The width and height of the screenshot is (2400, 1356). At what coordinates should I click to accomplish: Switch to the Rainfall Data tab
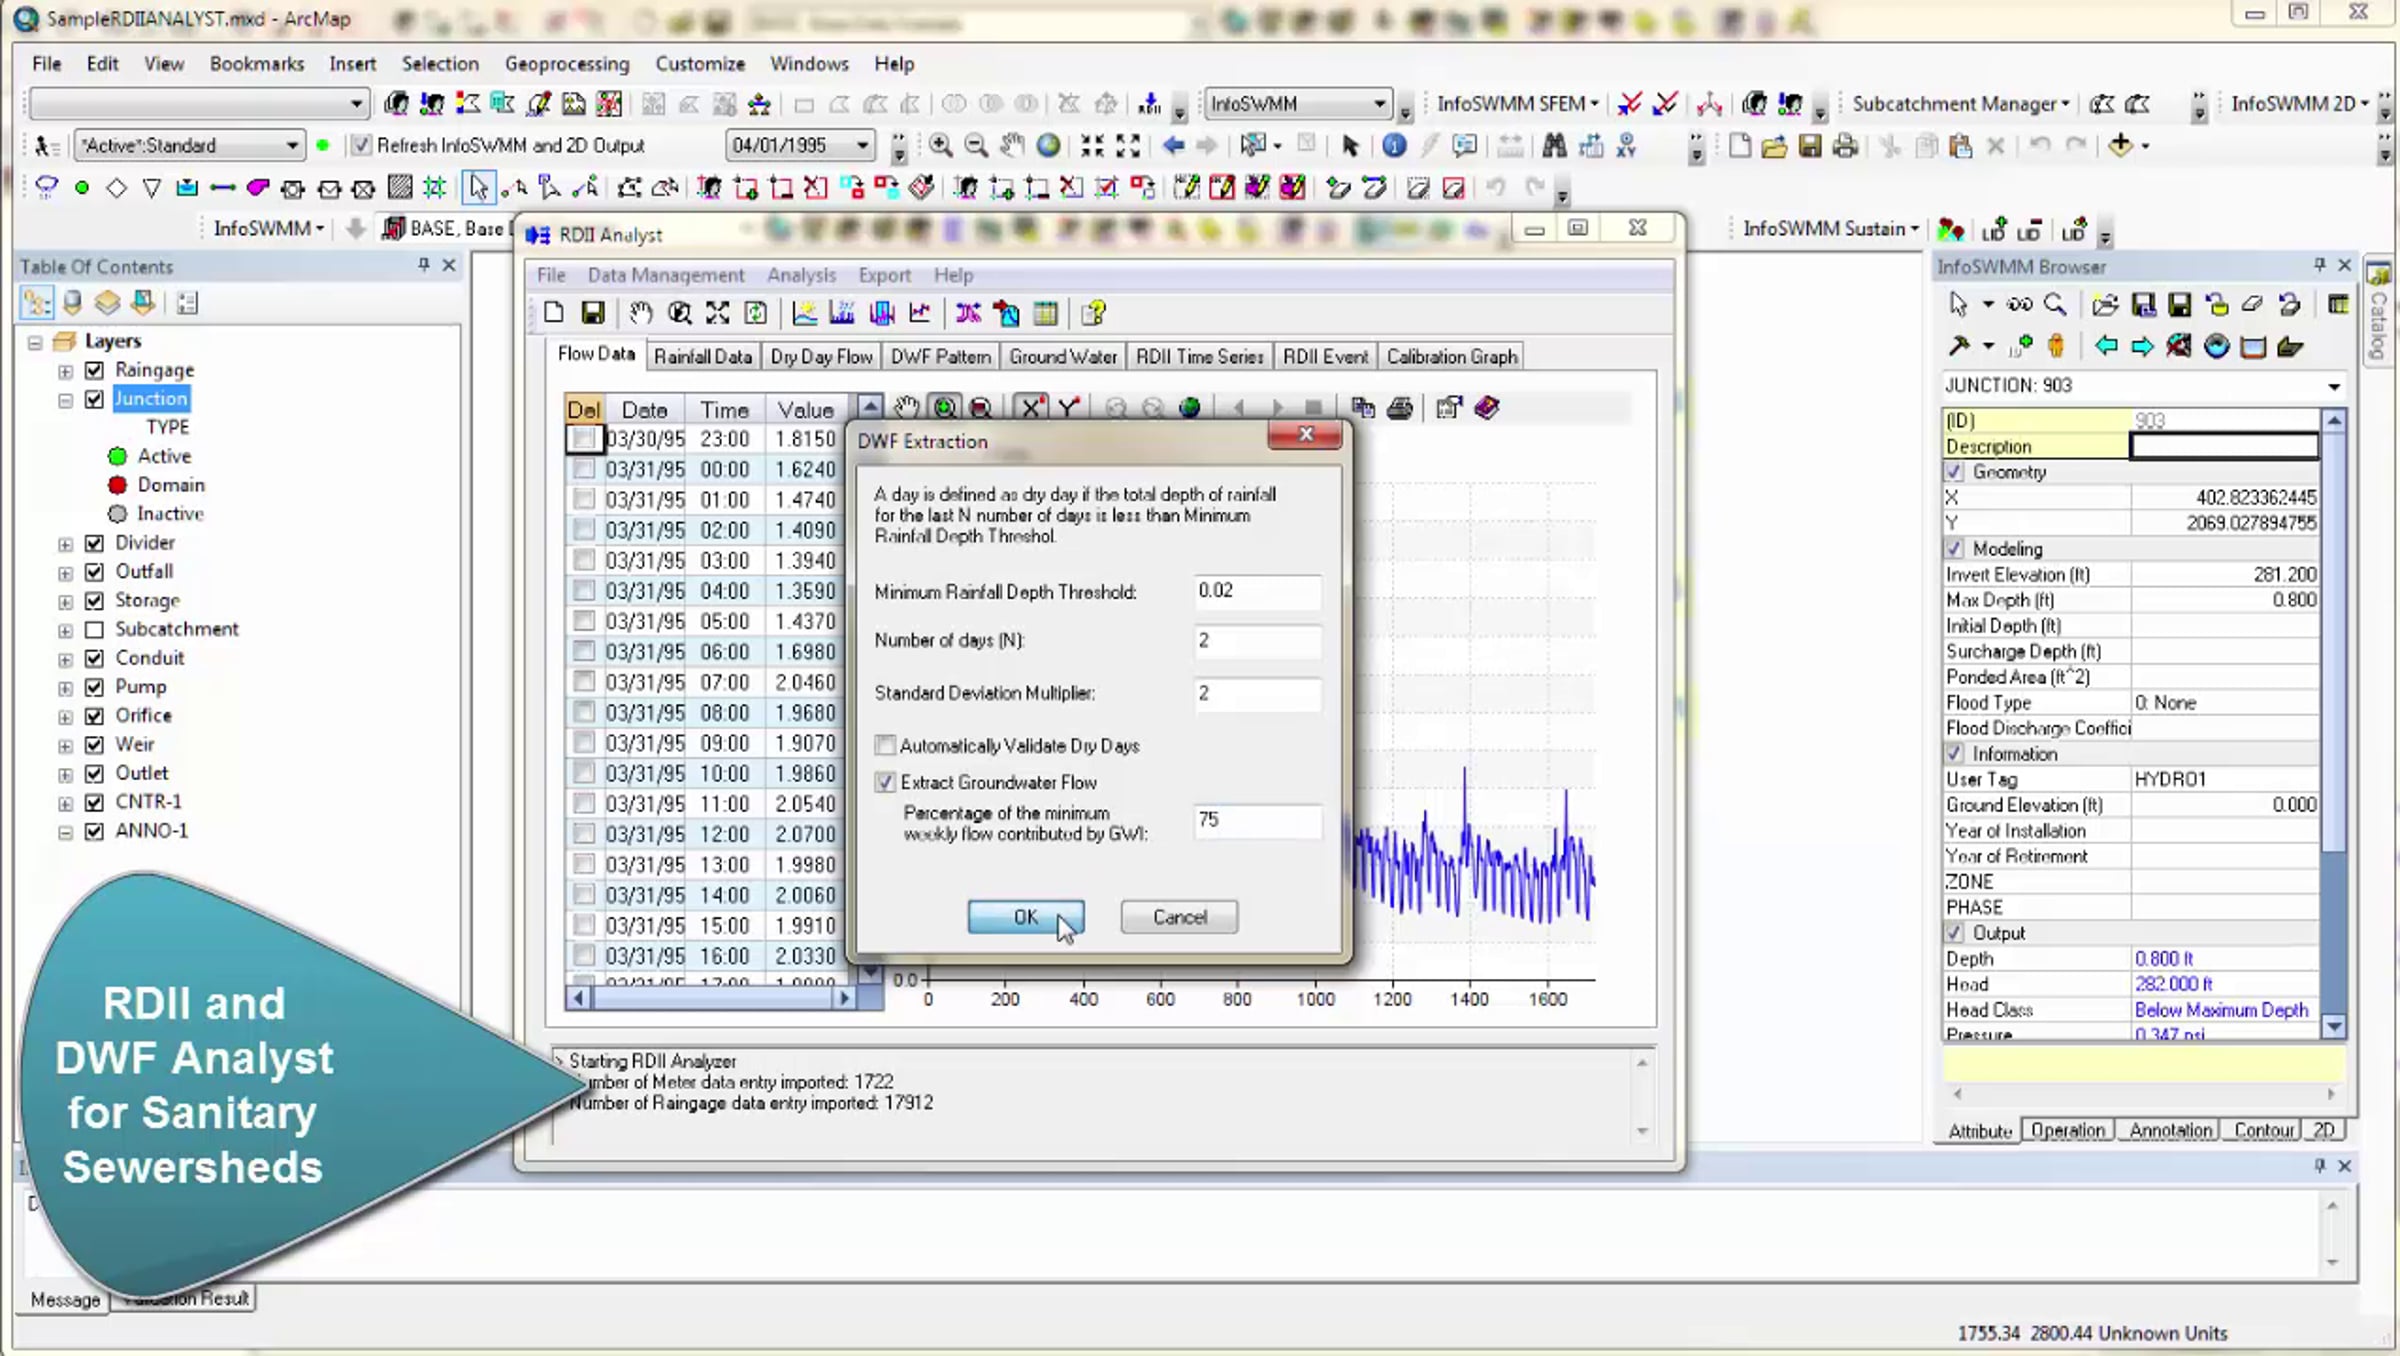[x=702, y=357]
